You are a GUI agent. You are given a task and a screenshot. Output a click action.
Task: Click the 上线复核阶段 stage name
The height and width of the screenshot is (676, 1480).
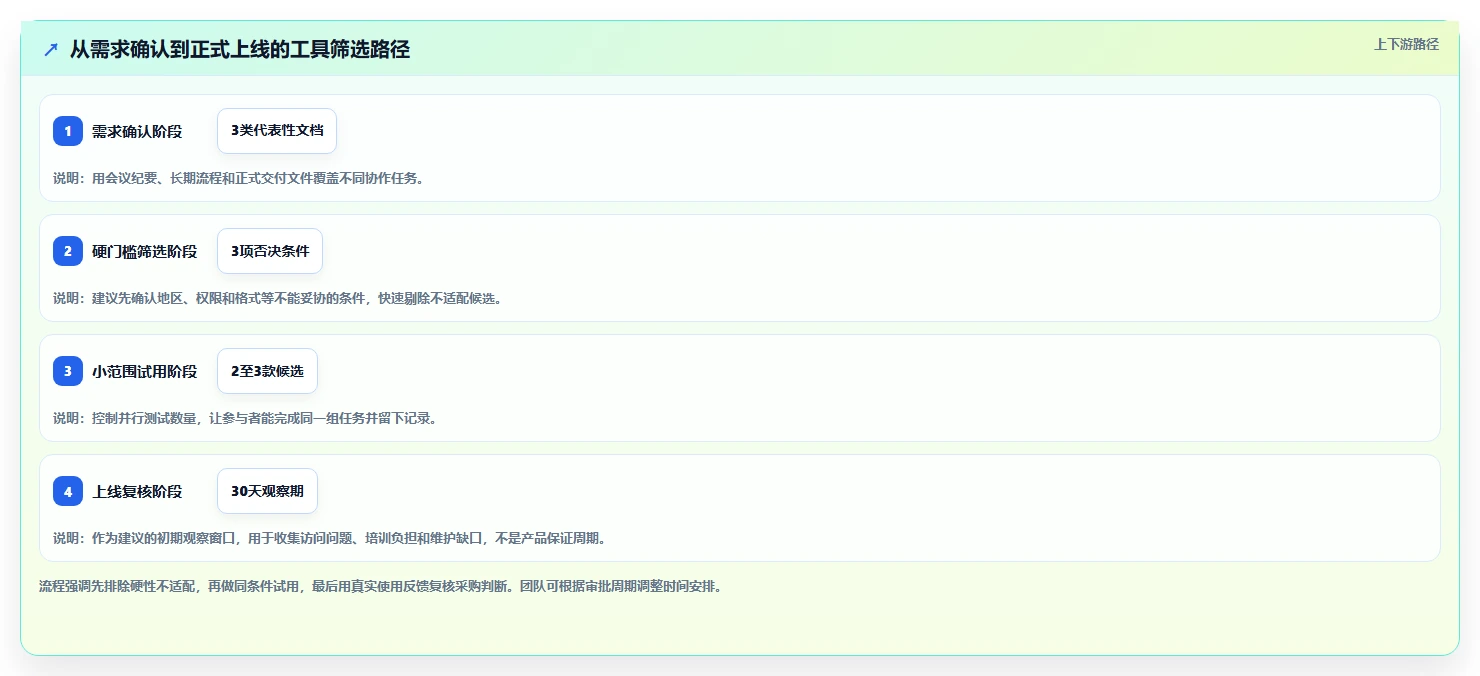coord(137,491)
